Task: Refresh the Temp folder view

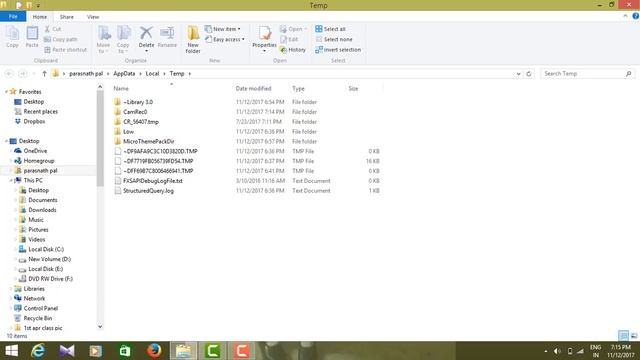Action: pyautogui.click(x=529, y=73)
